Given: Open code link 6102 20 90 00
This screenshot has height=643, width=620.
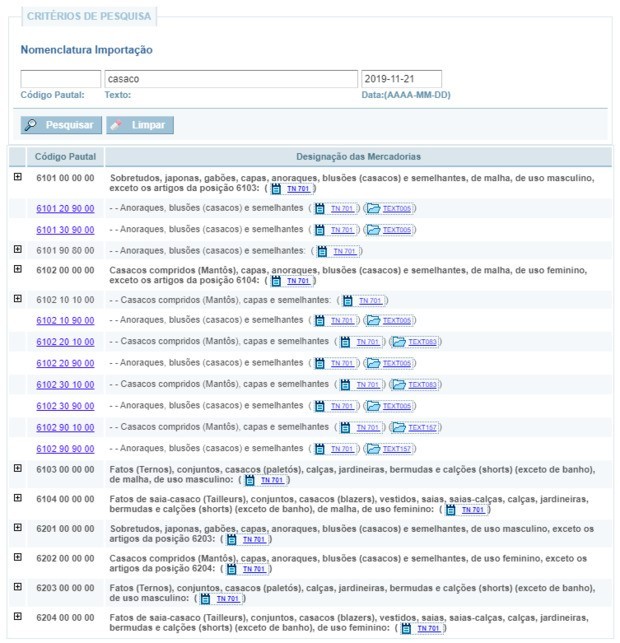Looking at the screenshot, I should coord(65,363).
